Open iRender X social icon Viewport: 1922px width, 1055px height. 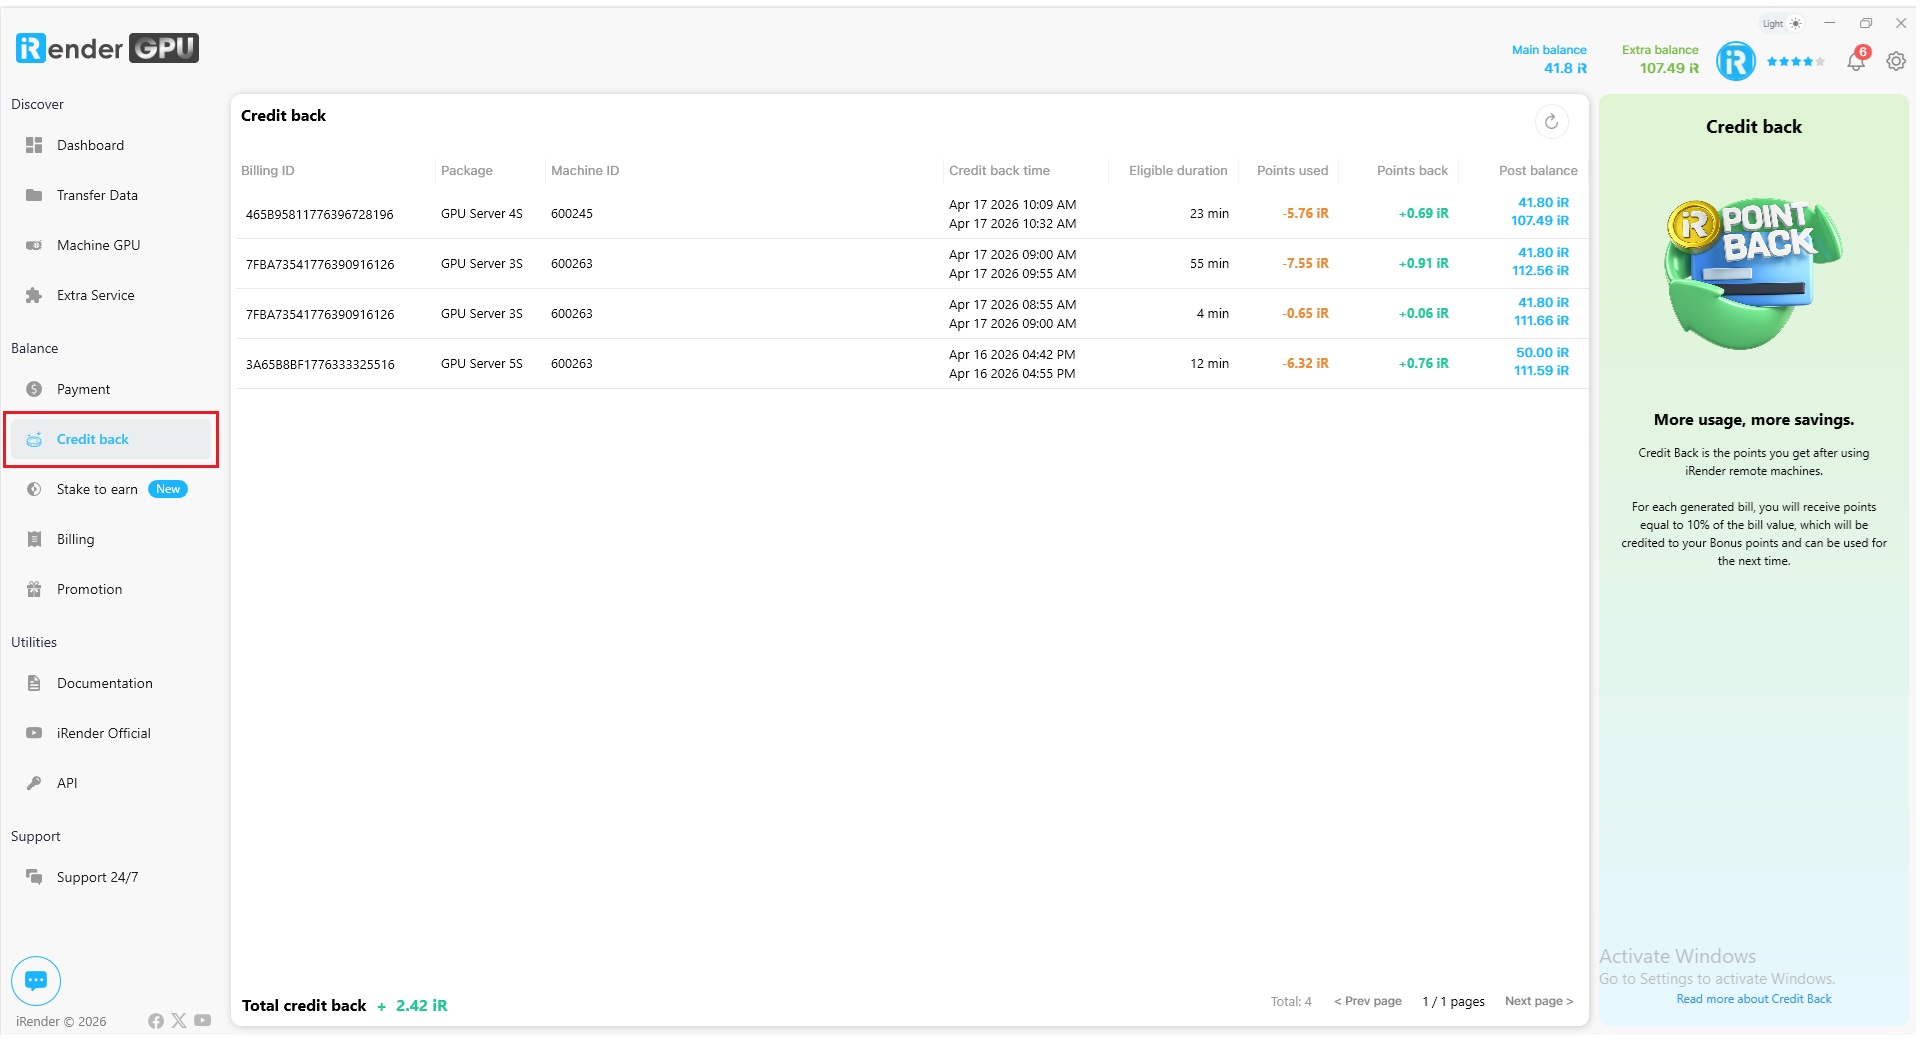(x=179, y=1021)
